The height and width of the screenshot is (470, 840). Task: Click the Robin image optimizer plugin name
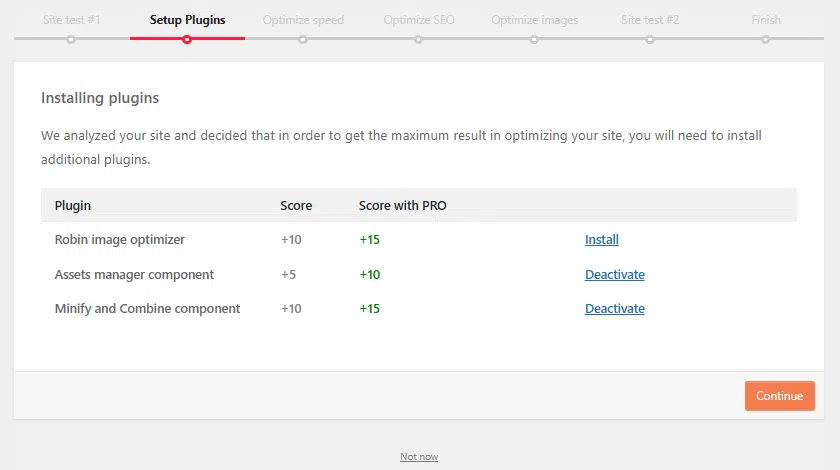pyautogui.click(x=119, y=240)
